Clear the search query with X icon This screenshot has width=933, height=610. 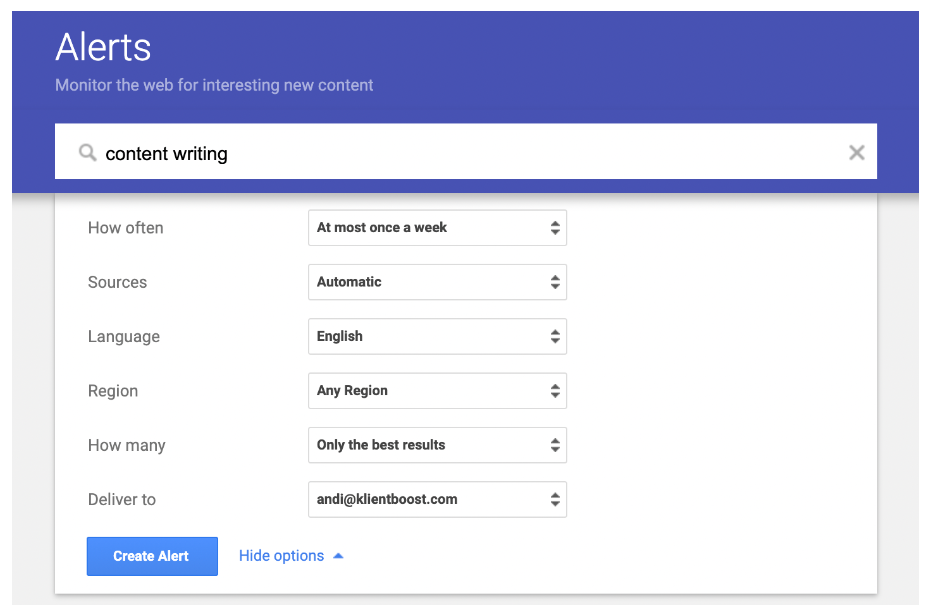coord(856,153)
